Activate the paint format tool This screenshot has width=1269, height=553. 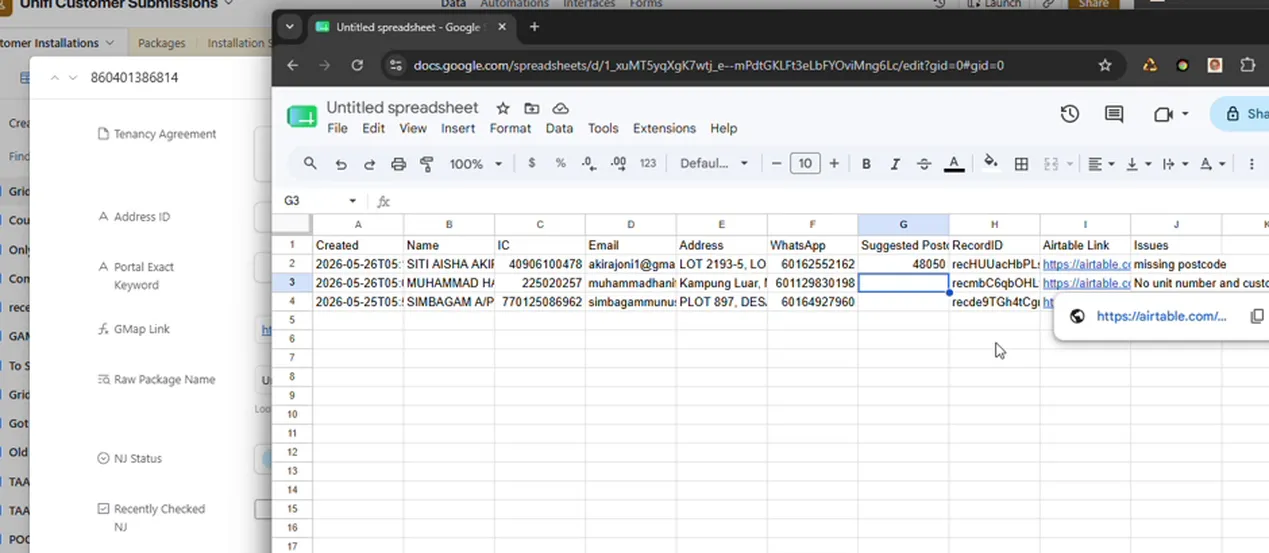tap(427, 163)
